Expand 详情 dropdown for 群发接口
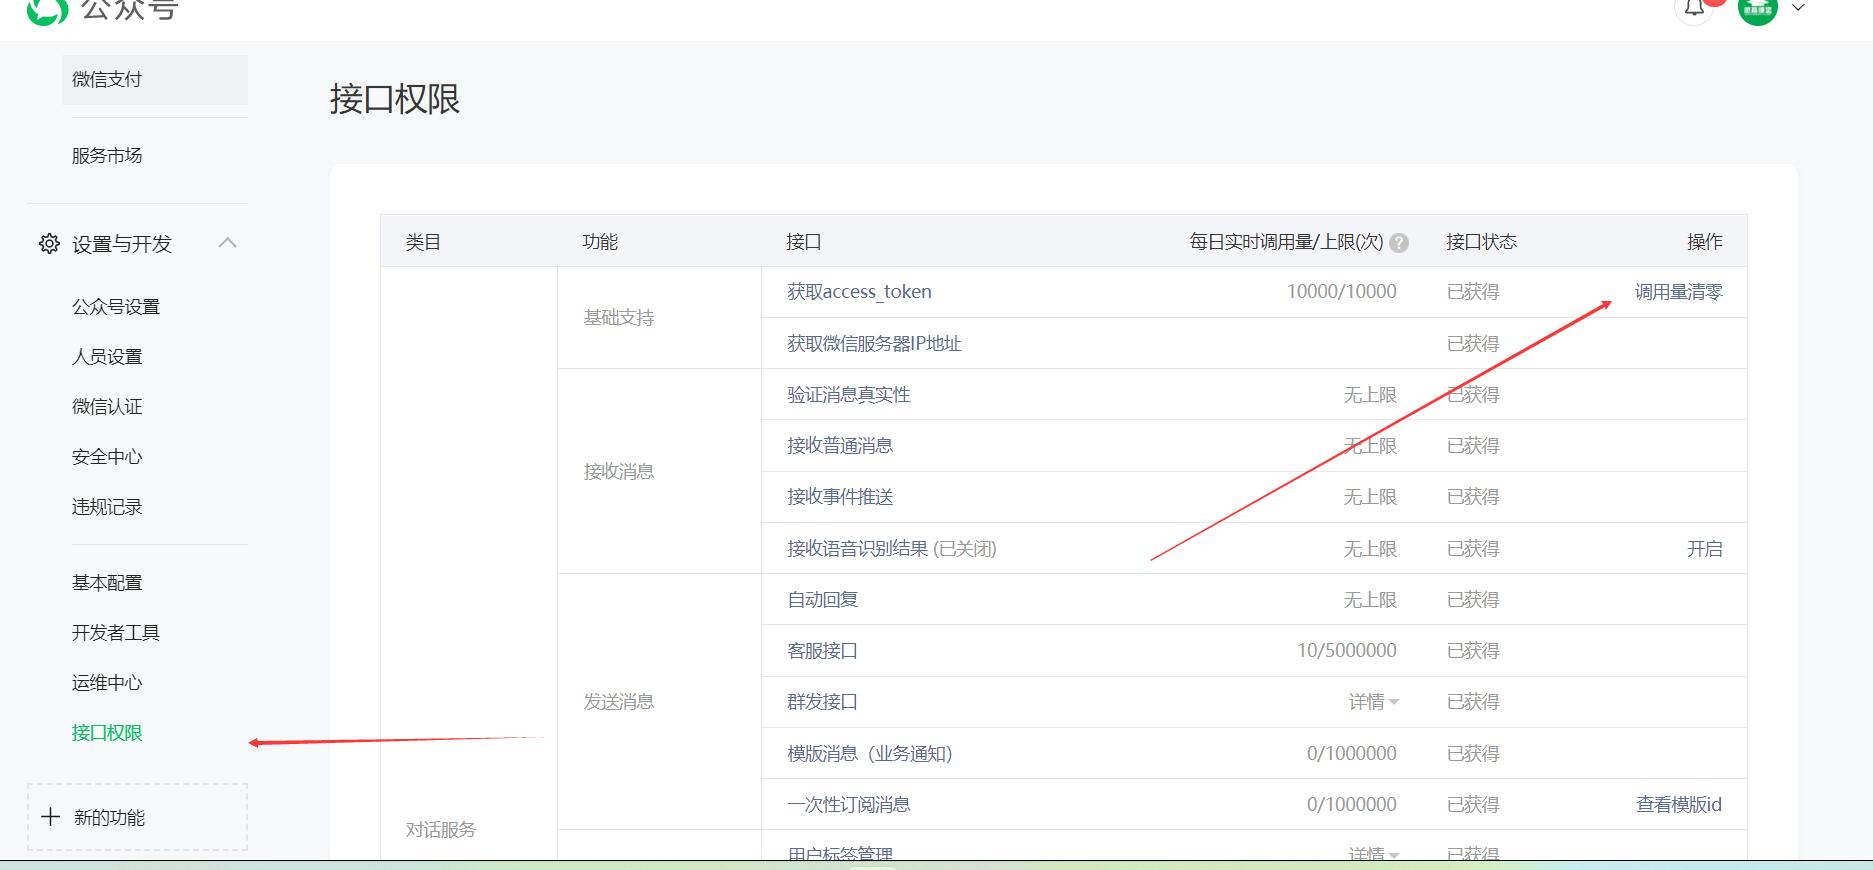 click(1373, 702)
